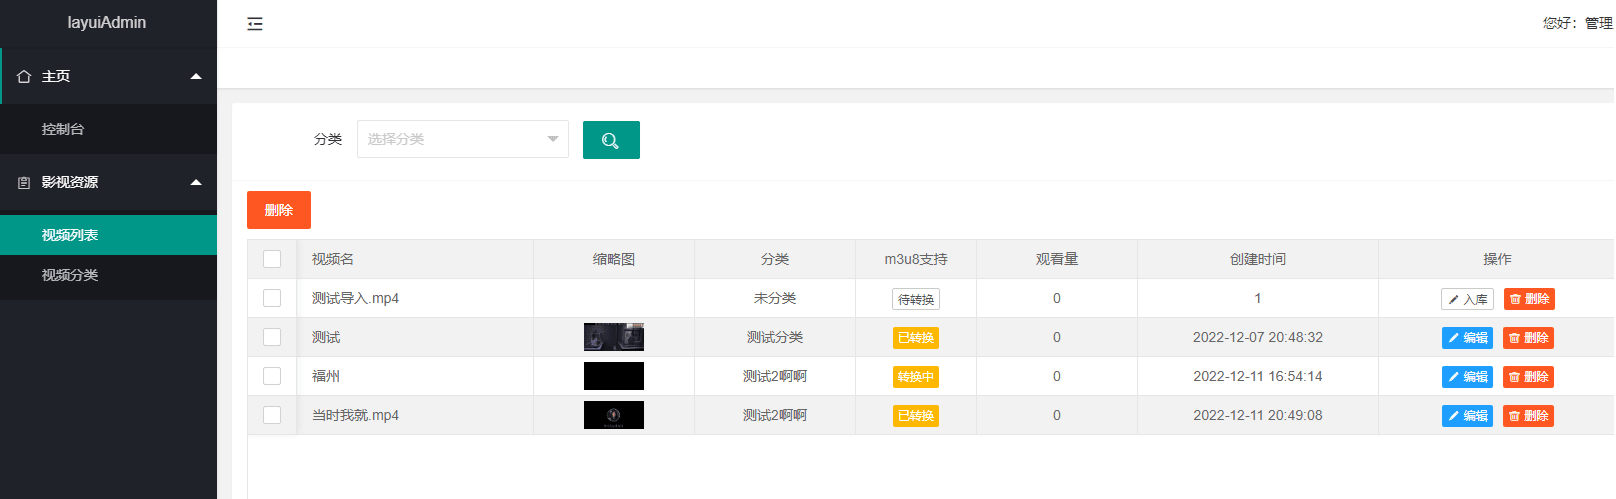Click trash 删除 button for 当时我就.mp4
Screen dimensions: 1616x499
1528,416
